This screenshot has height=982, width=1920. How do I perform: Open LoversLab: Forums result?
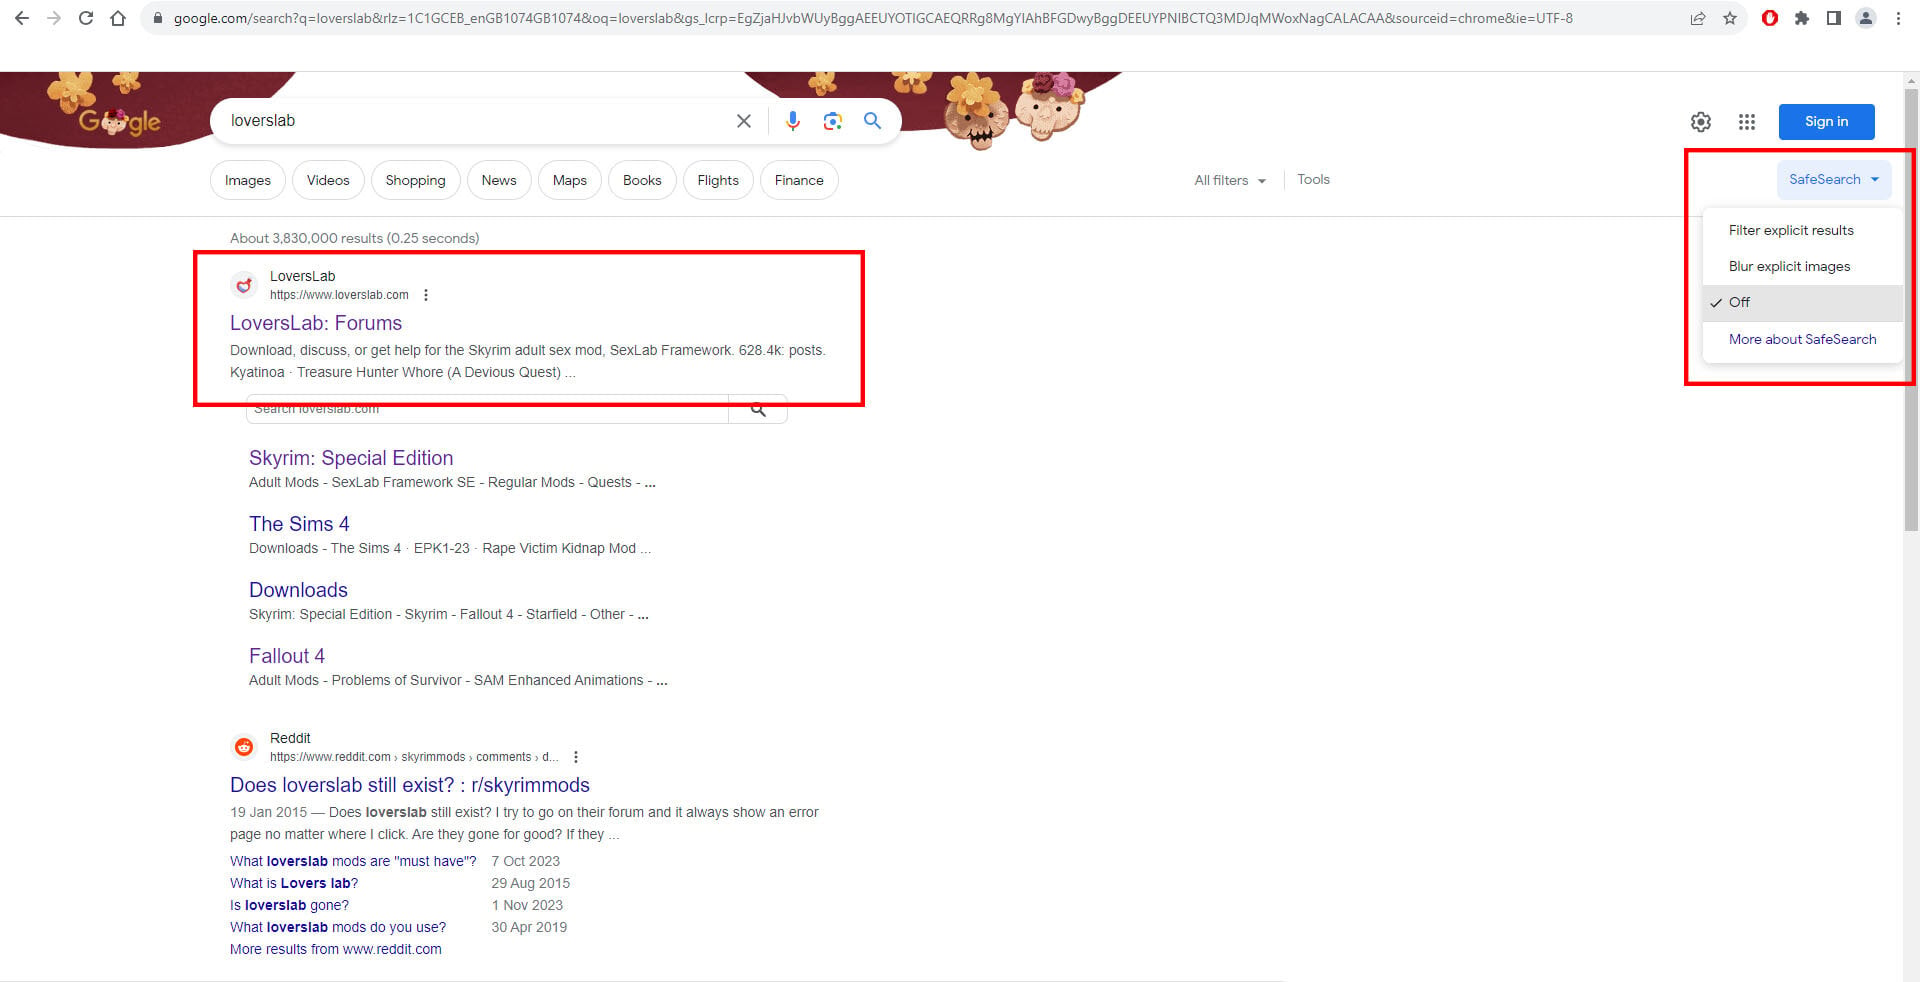tap(316, 323)
